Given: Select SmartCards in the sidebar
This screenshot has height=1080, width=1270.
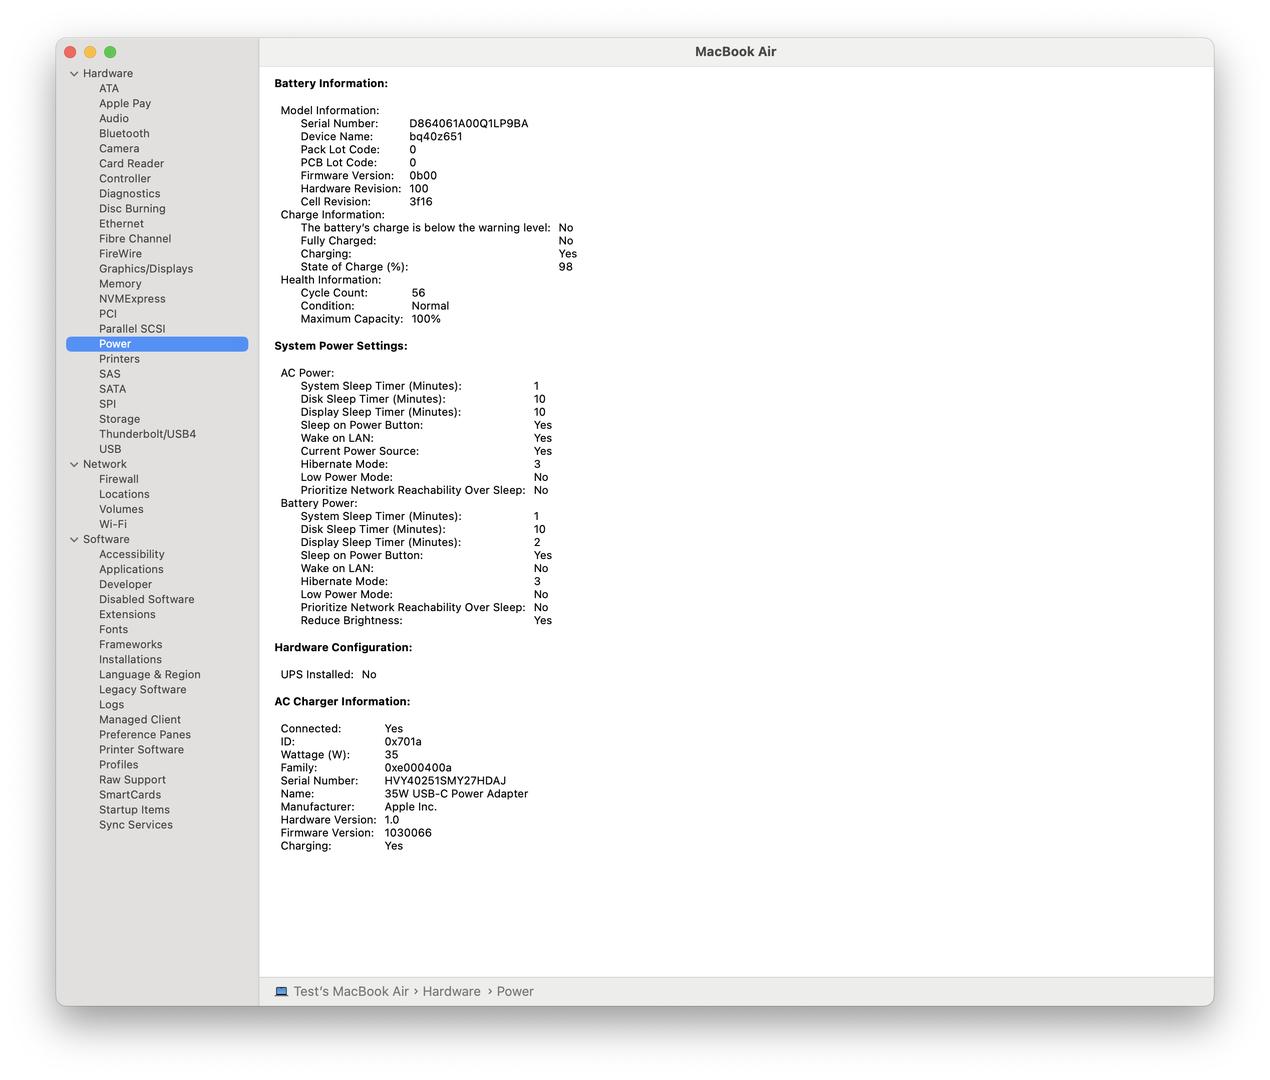Looking at the screenshot, I should pyautogui.click(x=130, y=795).
